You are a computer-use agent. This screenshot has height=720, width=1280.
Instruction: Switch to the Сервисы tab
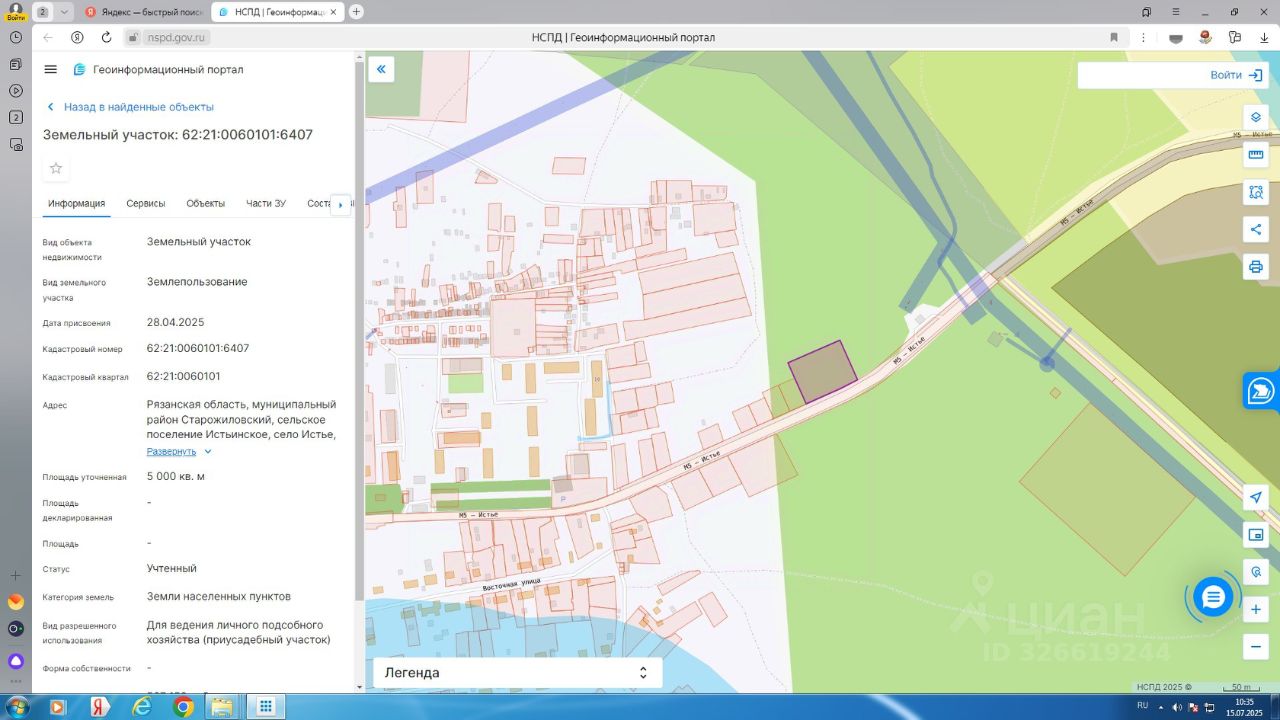pos(146,203)
